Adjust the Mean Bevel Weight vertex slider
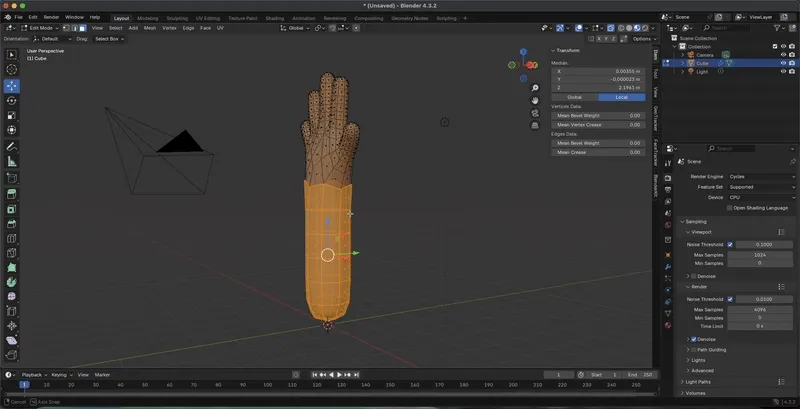Image resolution: width=800 pixels, height=409 pixels. click(x=597, y=115)
